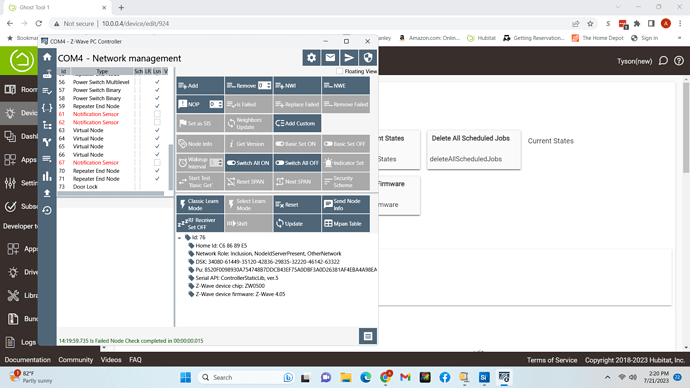Click the send arrow icon in Z-Wave header
690x388 pixels.
pyautogui.click(x=349, y=58)
